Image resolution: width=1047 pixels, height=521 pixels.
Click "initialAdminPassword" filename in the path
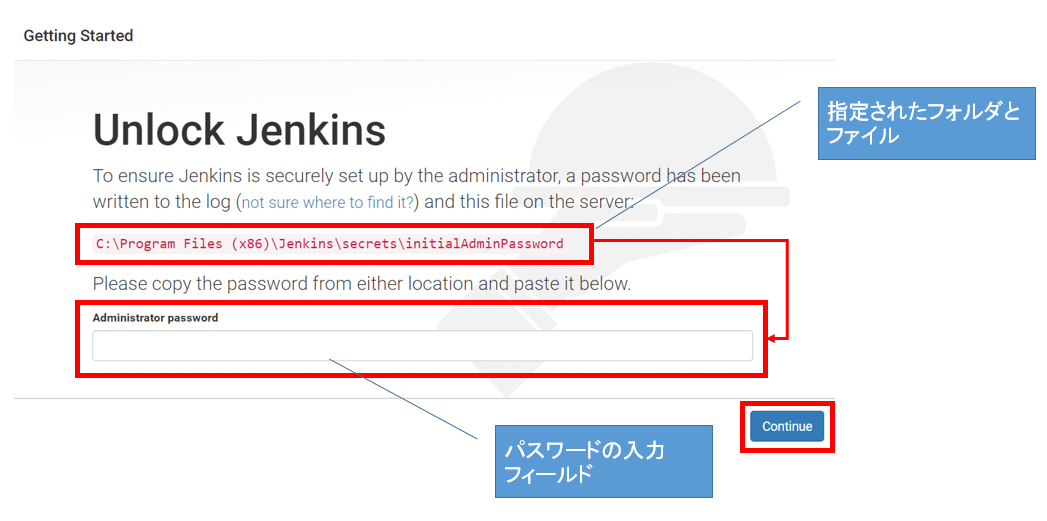pos(484,243)
